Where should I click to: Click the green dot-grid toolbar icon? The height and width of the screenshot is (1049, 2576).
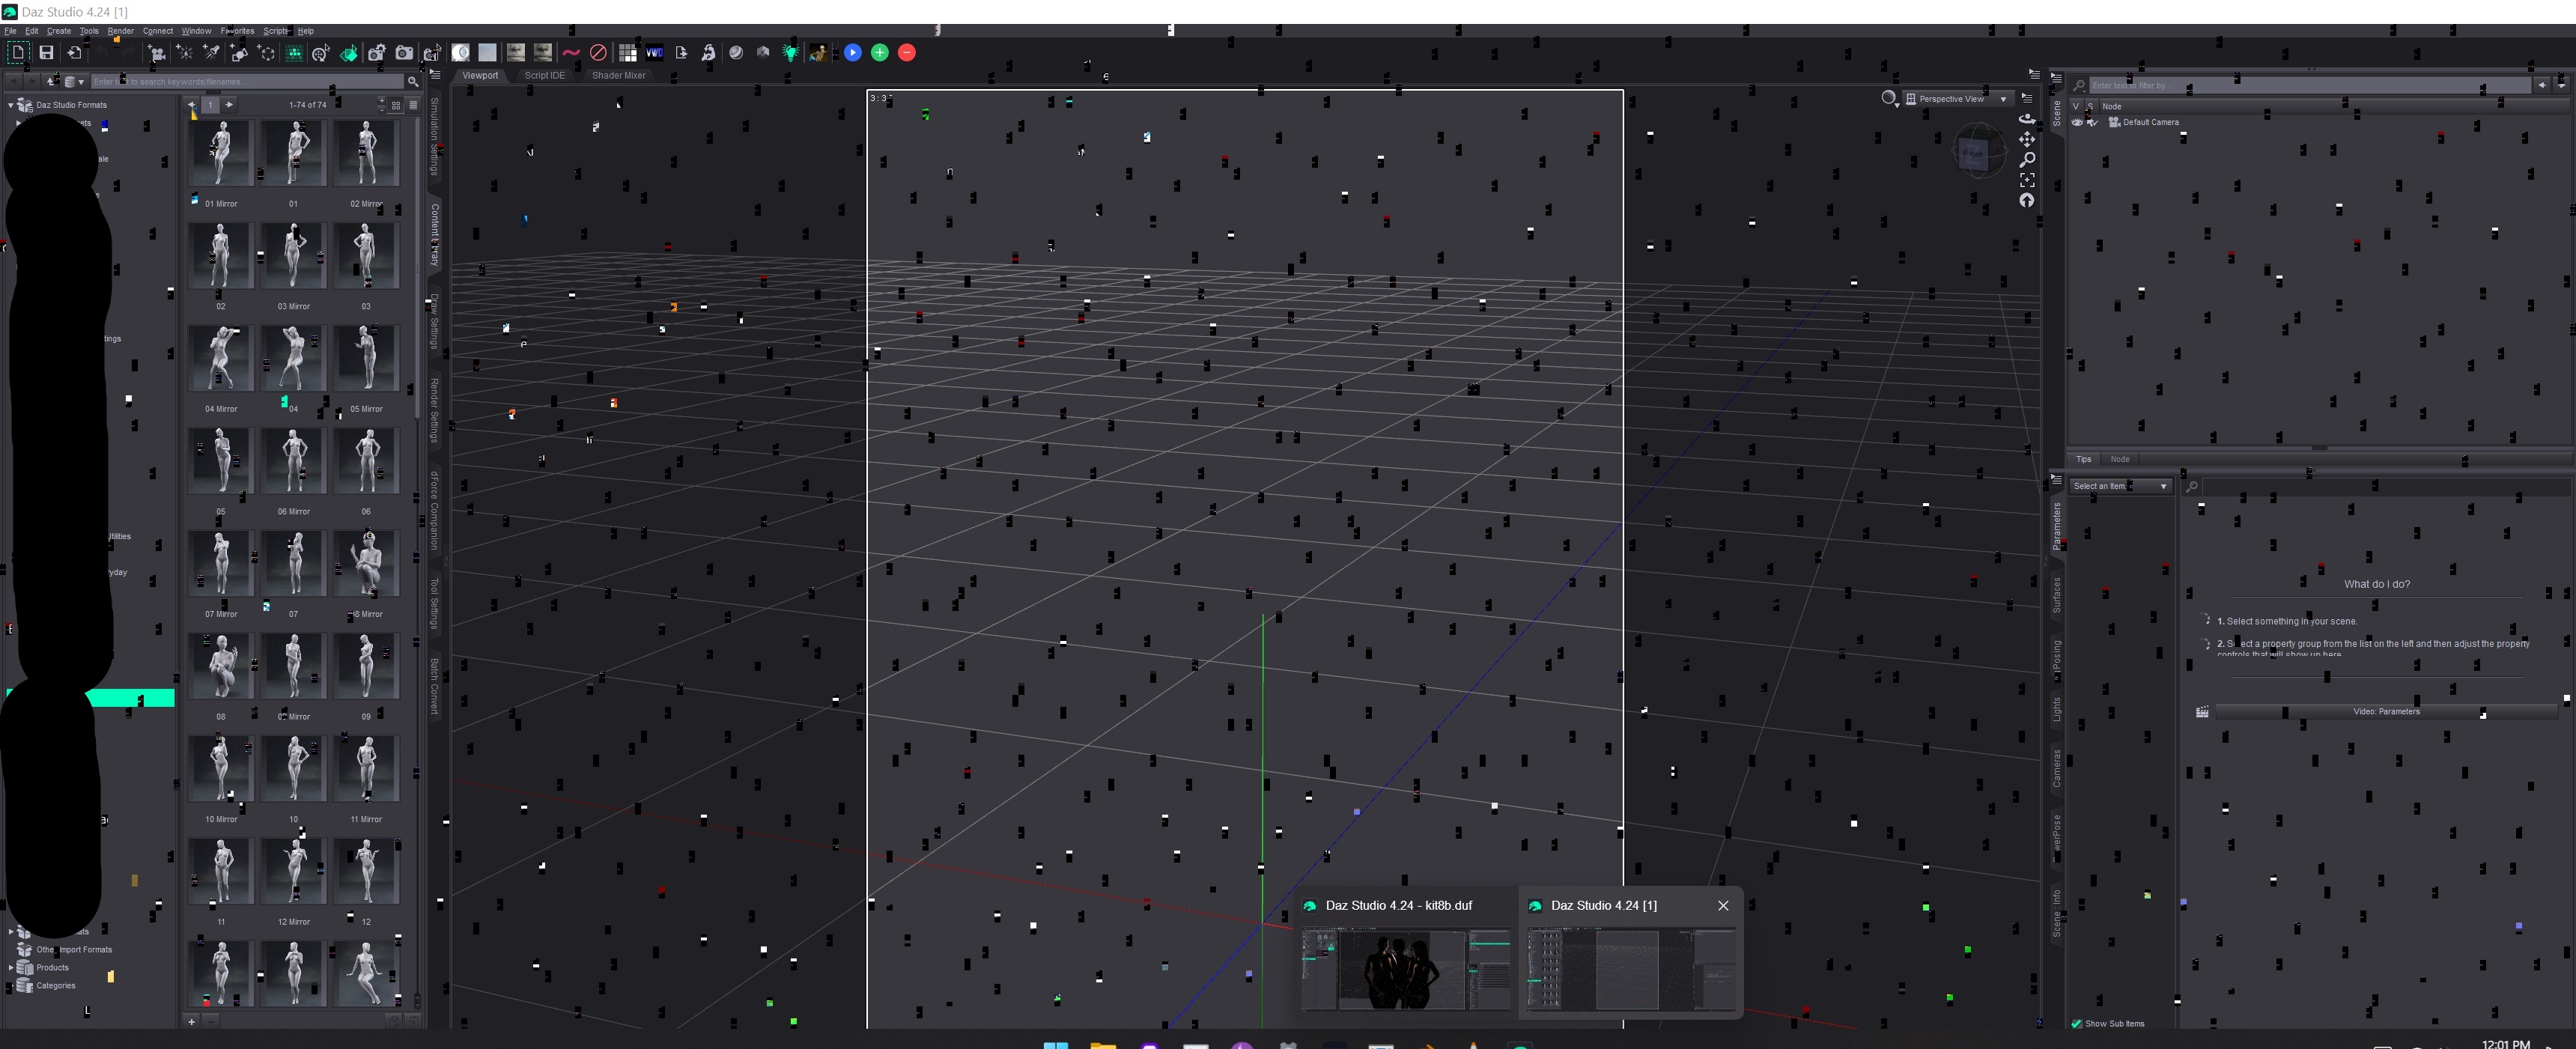click(294, 53)
